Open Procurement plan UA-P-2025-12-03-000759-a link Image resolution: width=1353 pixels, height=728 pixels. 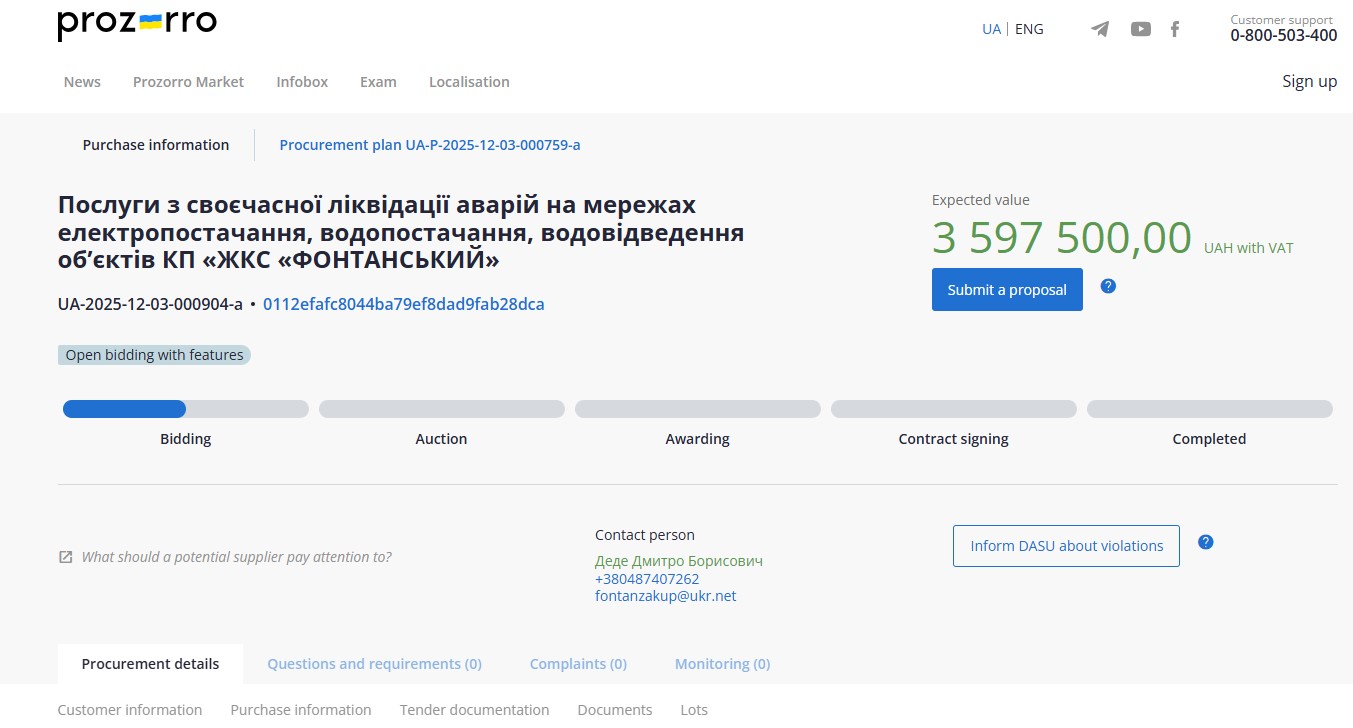tap(430, 145)
